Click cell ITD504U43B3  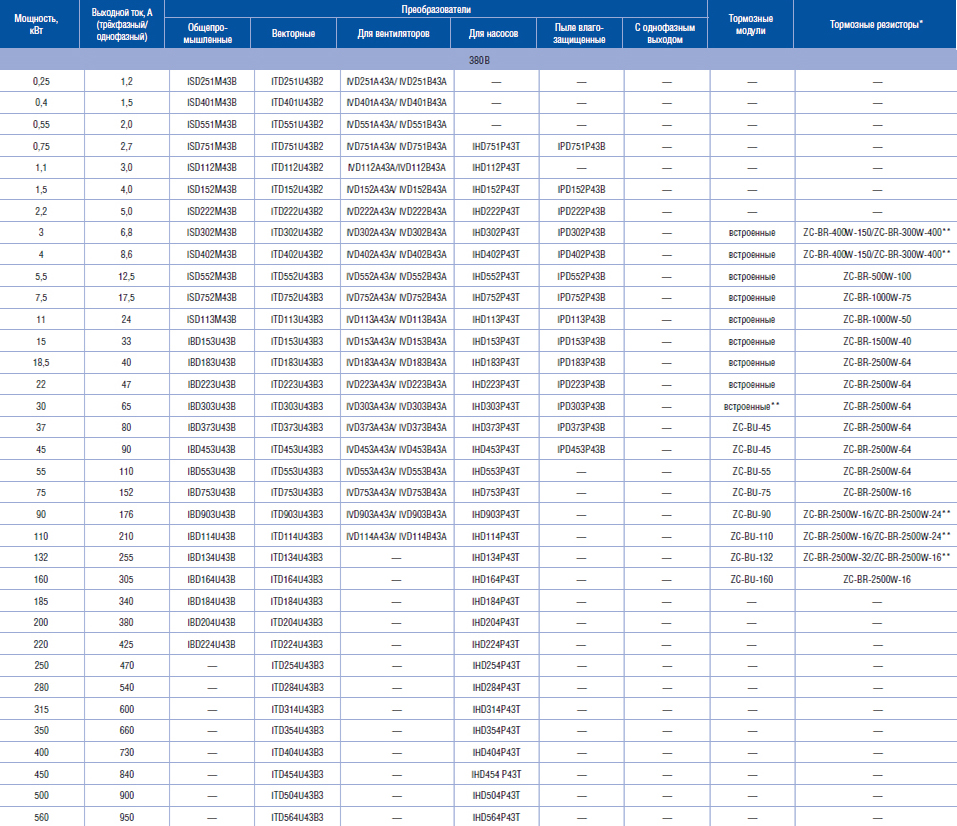pos(297,795)
